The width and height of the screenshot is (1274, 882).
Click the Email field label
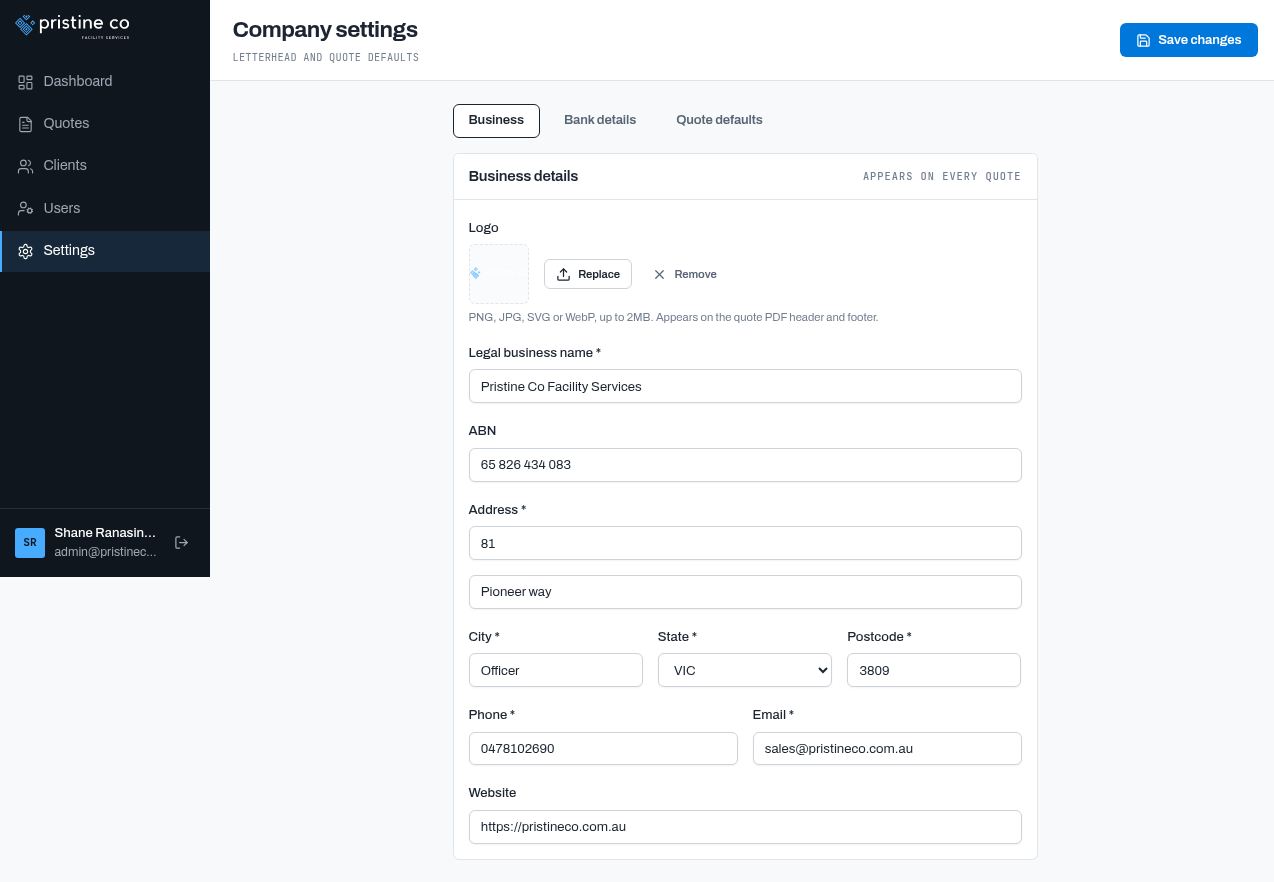[773, 715]
